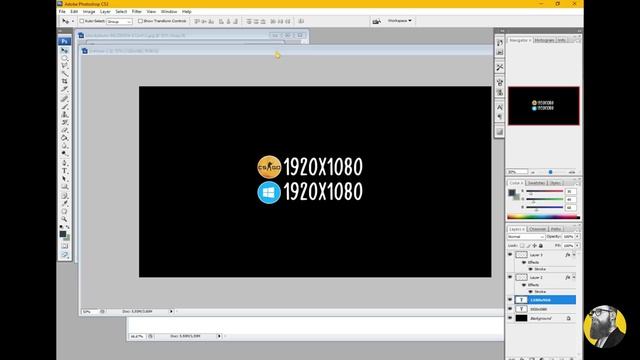Collapse Layer 2 effects arrow
The width and height of the screenshot is (640, 360).
coord(574,278)
